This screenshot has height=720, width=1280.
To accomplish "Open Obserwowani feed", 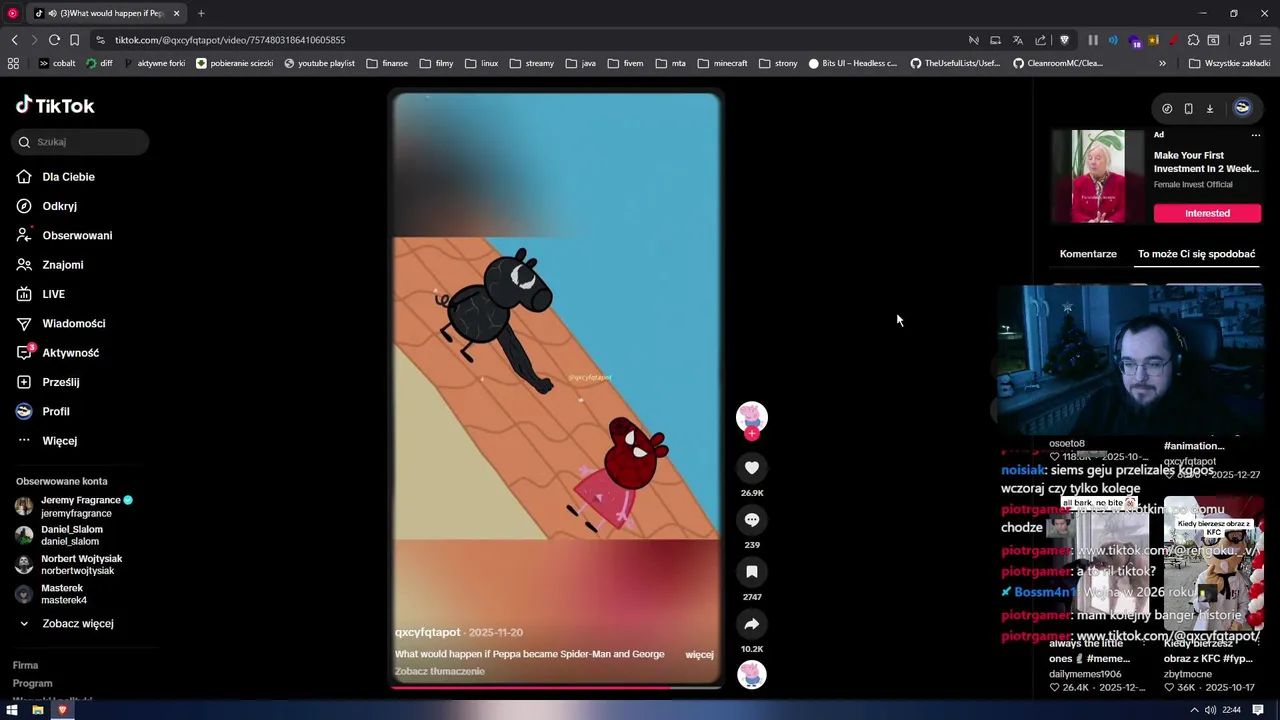I will 77,235.
